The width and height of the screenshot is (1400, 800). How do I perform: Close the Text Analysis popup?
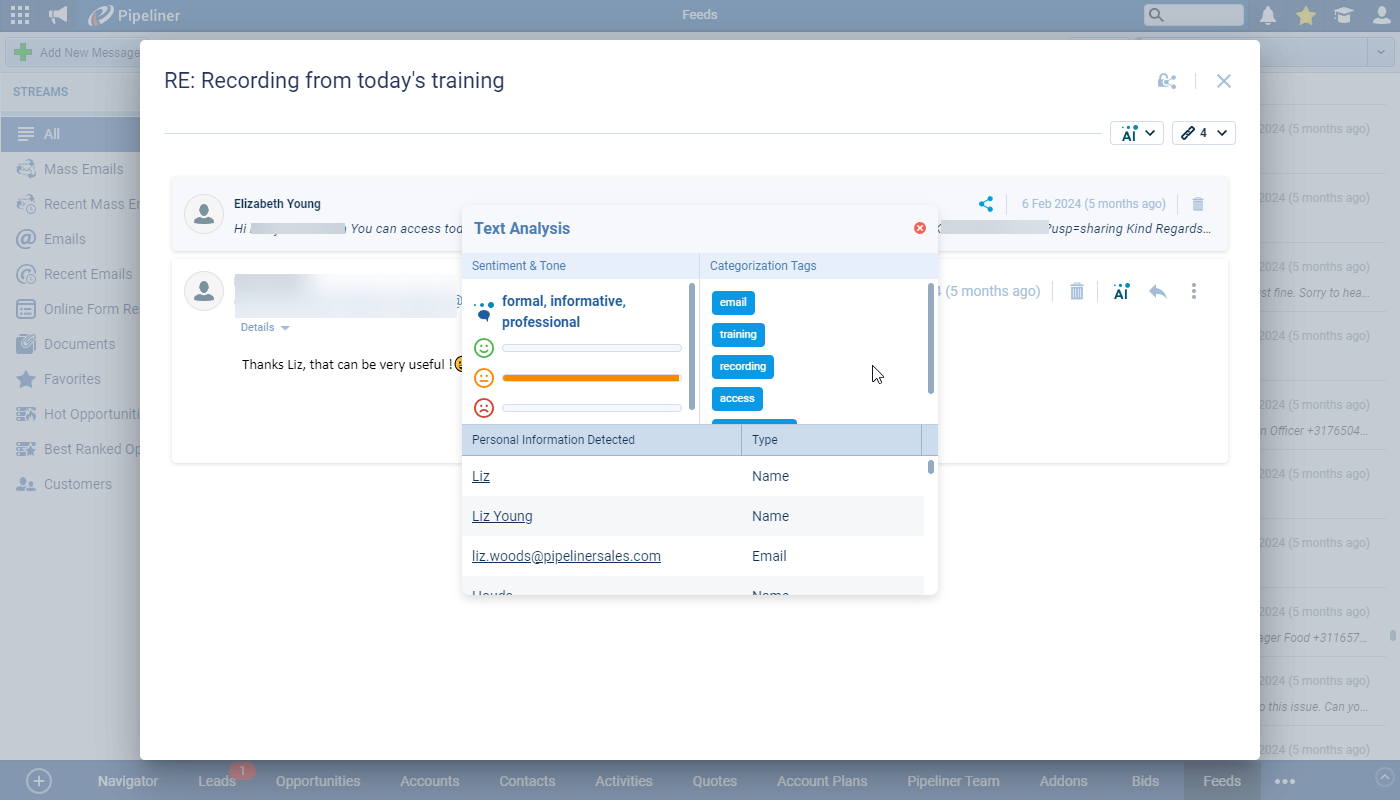[x=920, y=228]
